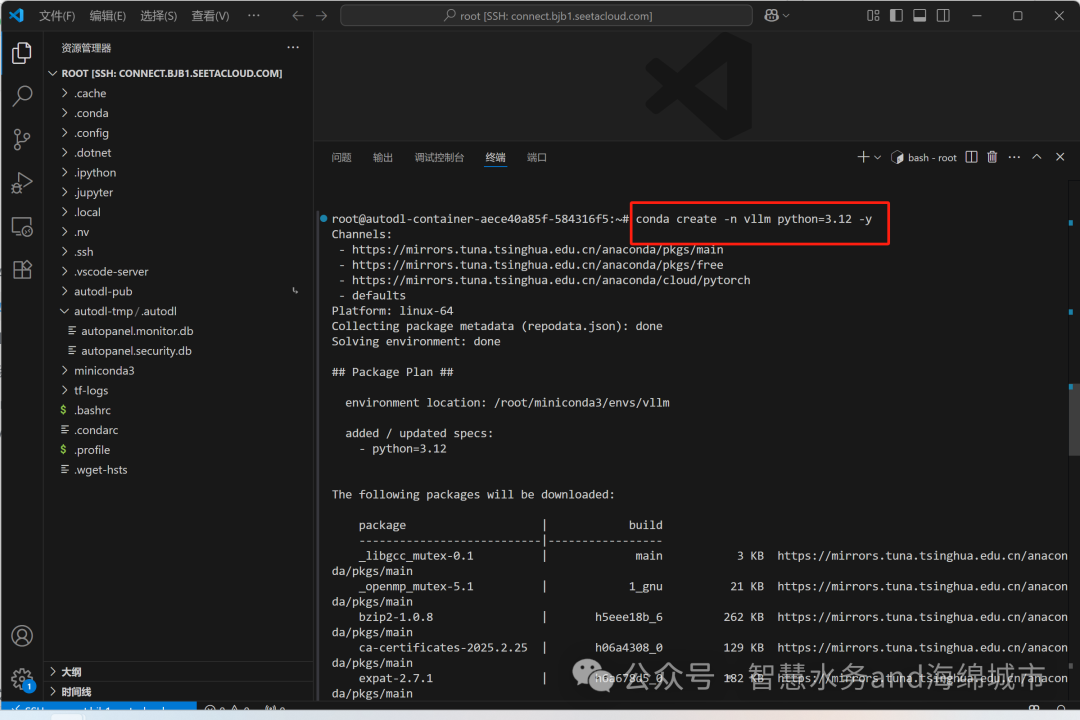Screen dimensions: 1080x720
Task: Select the bash - root terminal entry
Action: tap(924, 158)
